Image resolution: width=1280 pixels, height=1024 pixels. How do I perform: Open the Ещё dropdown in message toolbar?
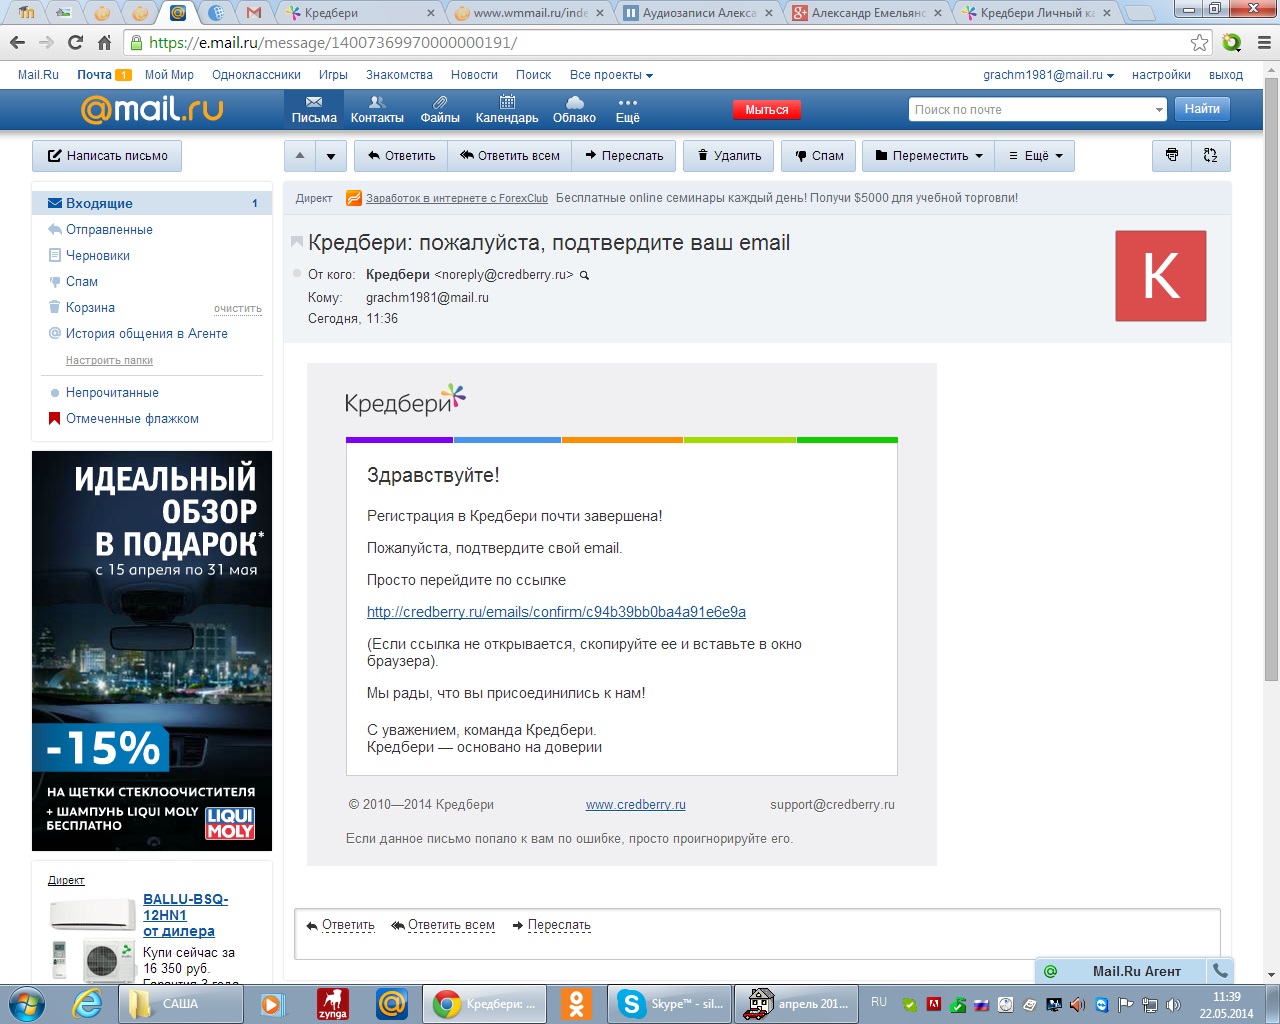click(1035, 156)
